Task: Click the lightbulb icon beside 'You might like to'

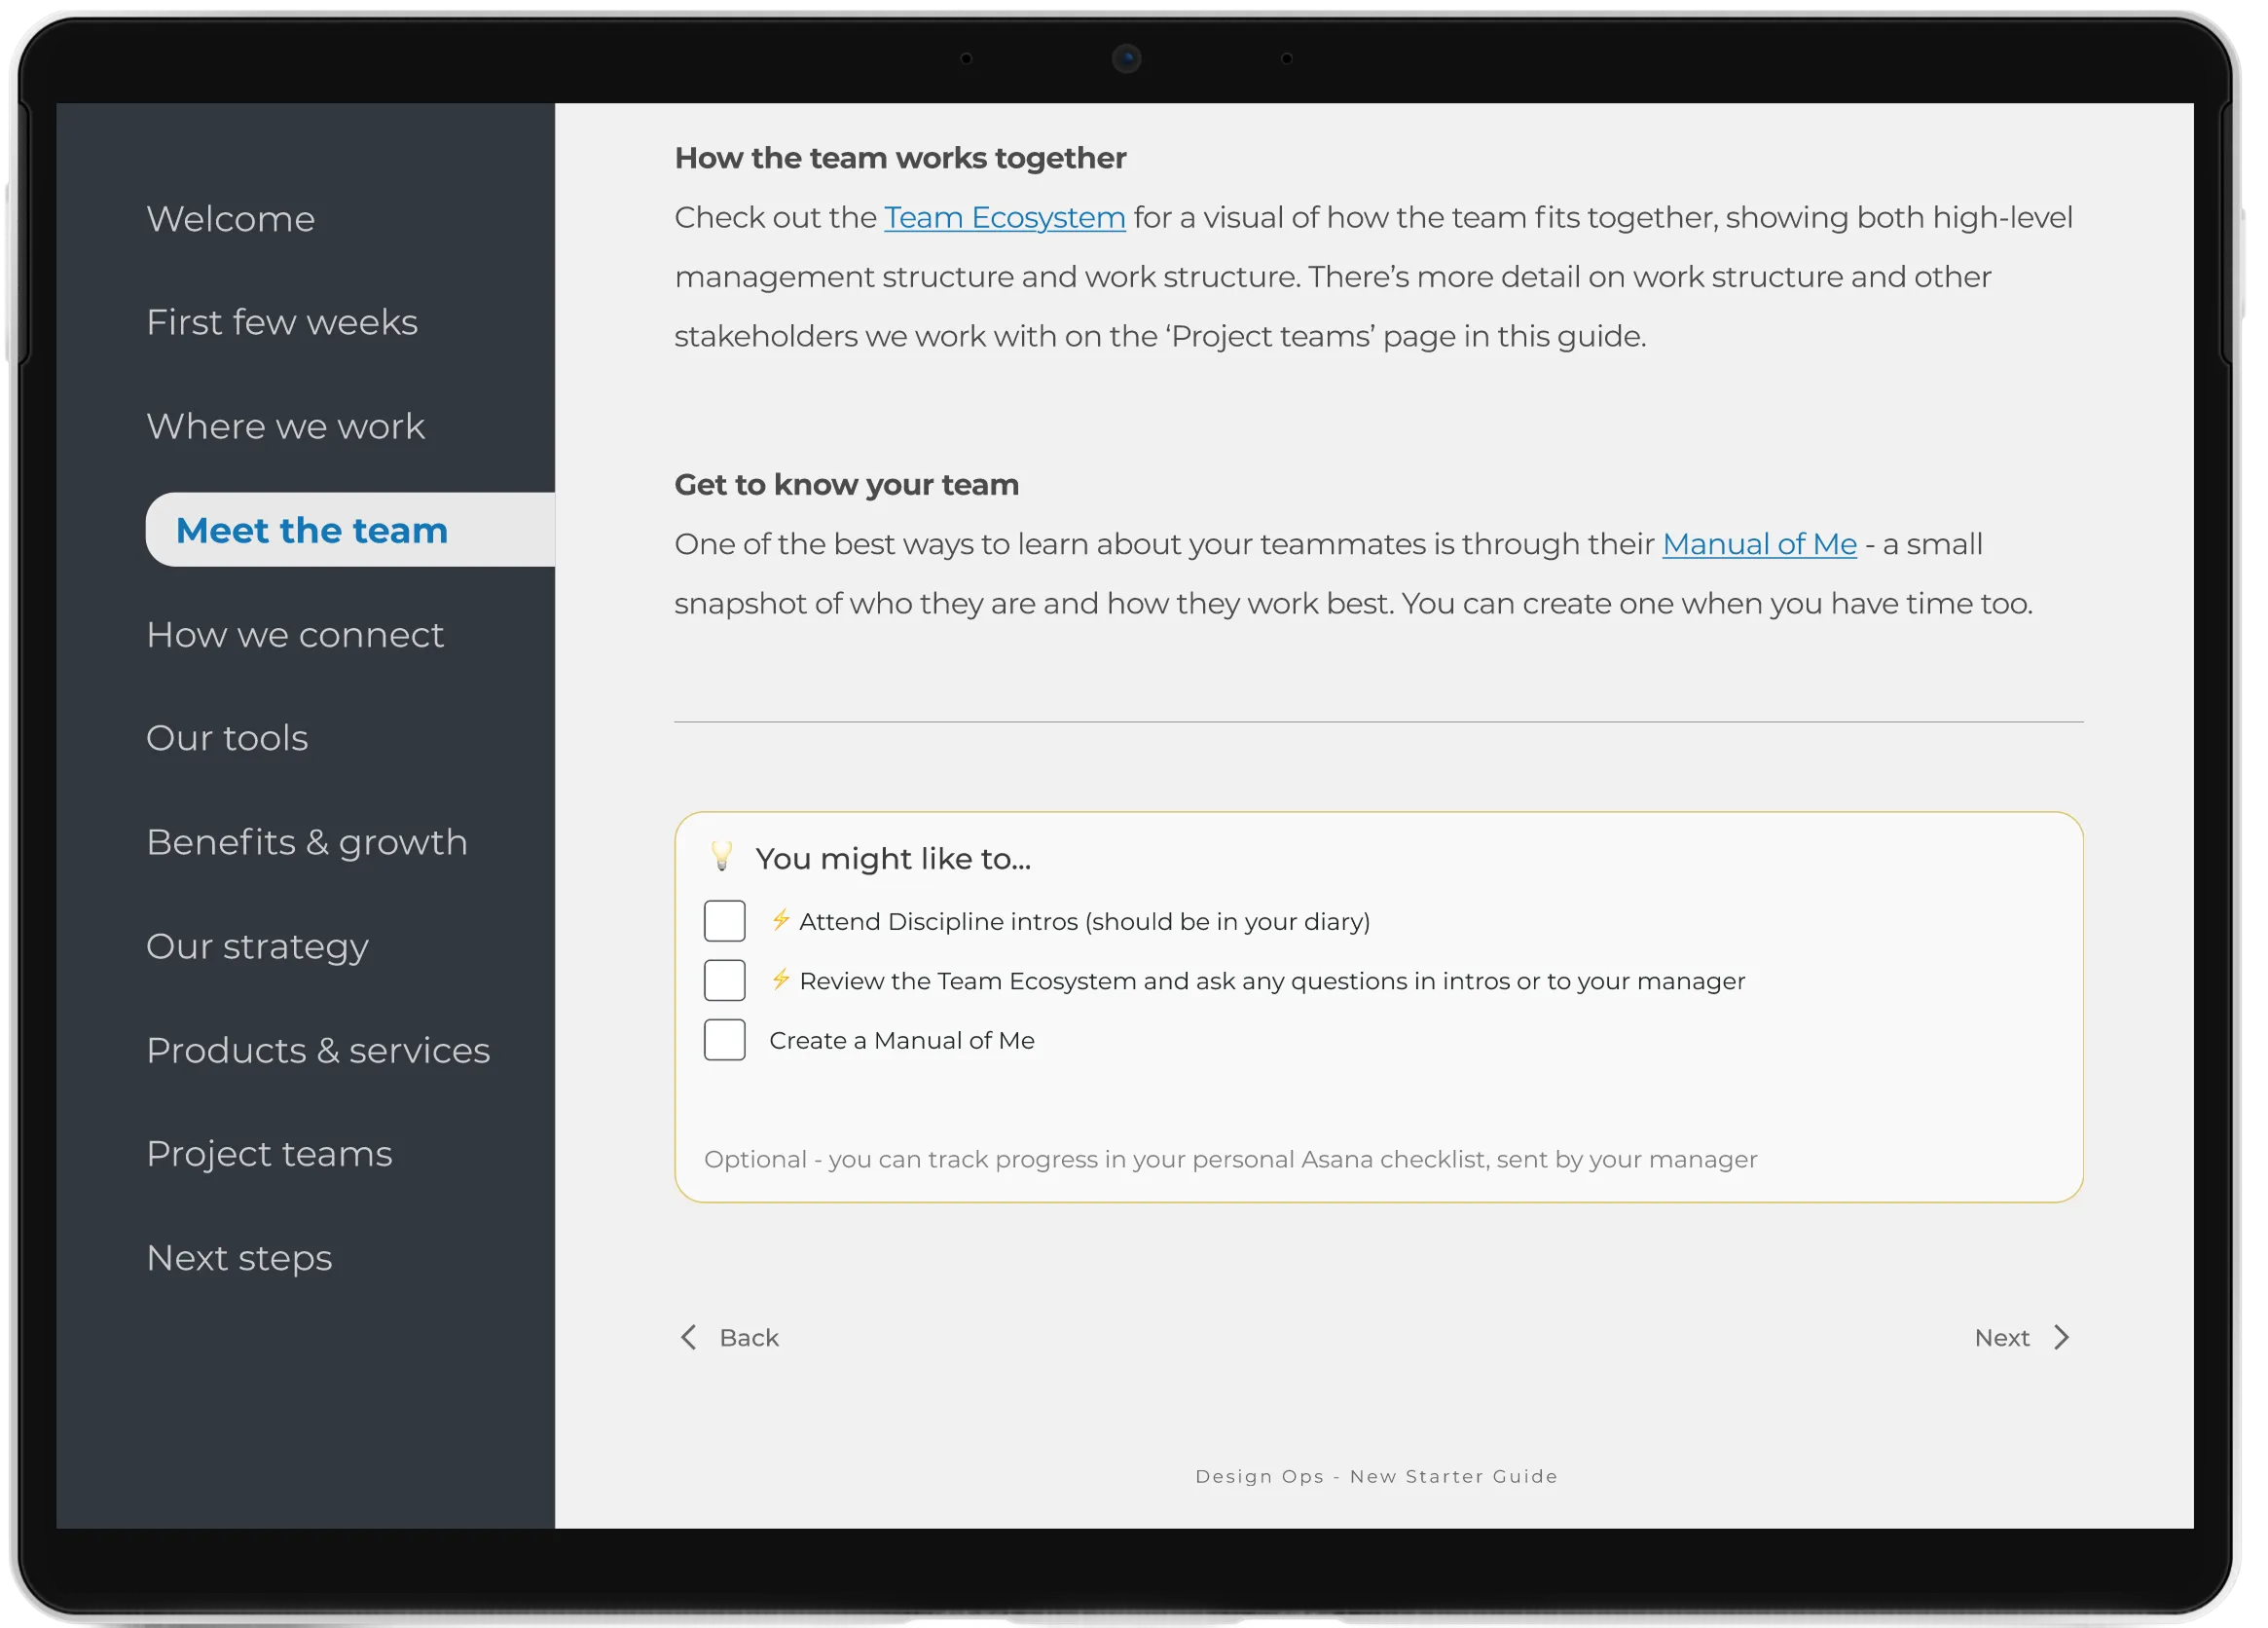Action: click(721, 856)
